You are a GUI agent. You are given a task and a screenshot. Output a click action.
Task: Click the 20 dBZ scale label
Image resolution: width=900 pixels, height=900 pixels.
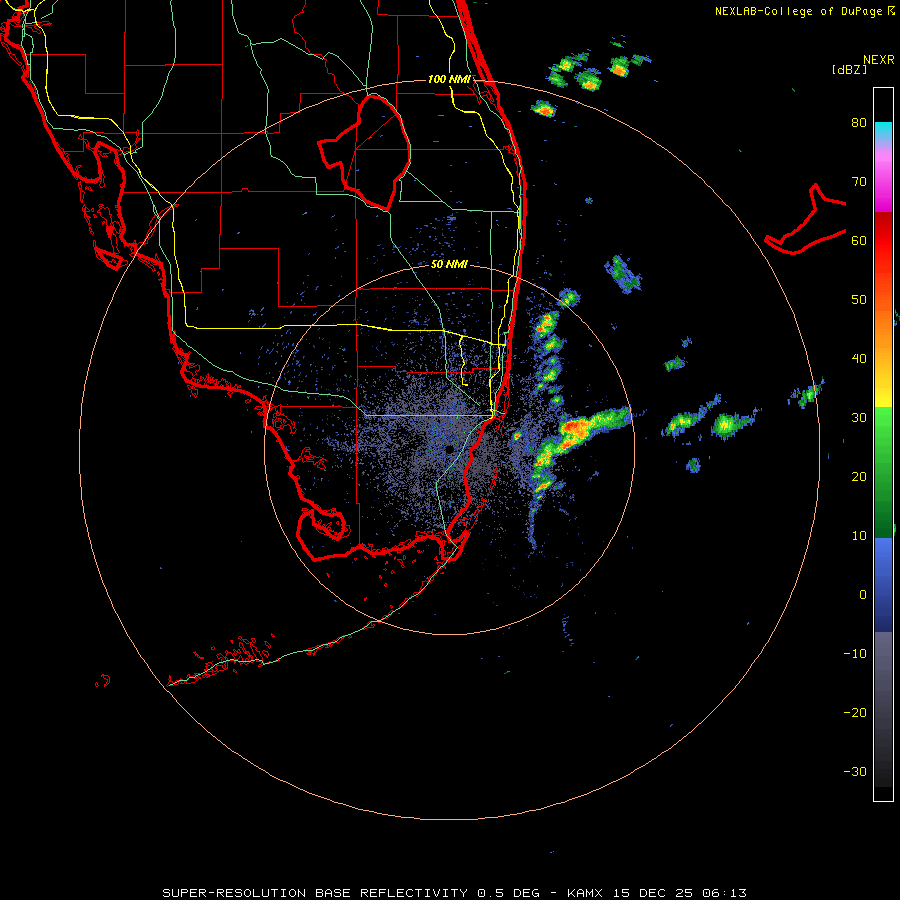pos(859,477)
